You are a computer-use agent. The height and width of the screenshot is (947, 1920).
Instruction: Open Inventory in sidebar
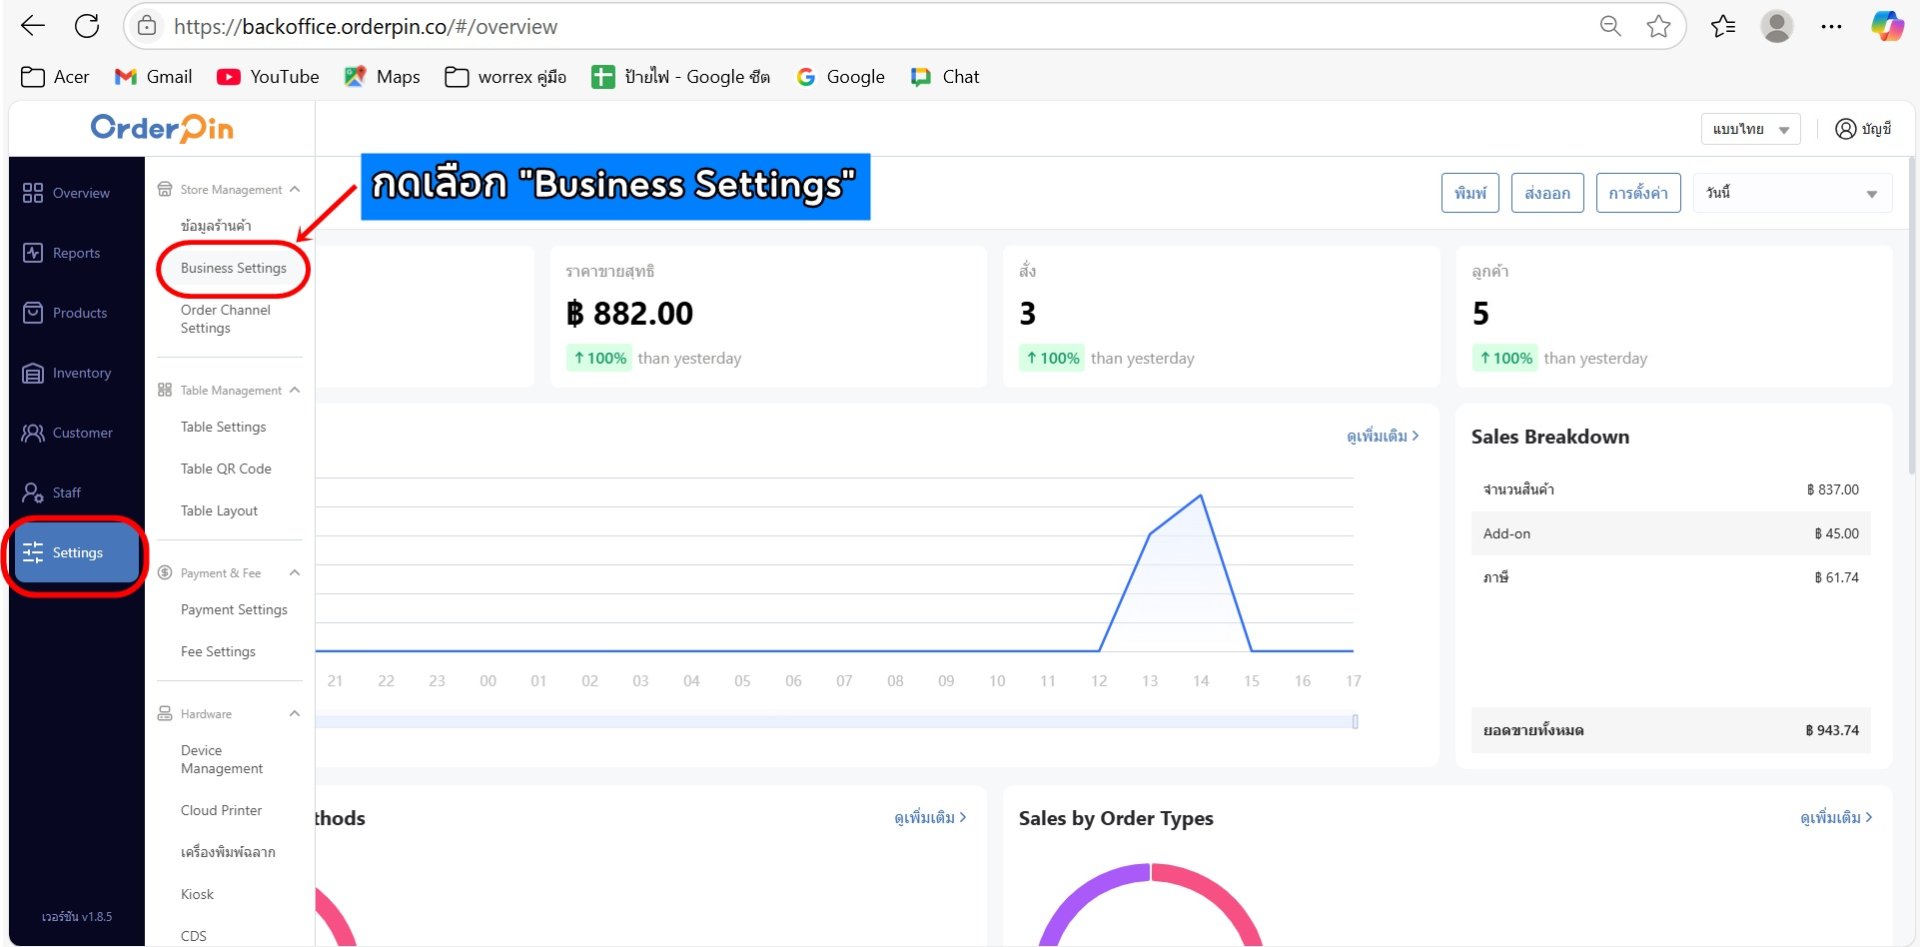tap(77, 373)
